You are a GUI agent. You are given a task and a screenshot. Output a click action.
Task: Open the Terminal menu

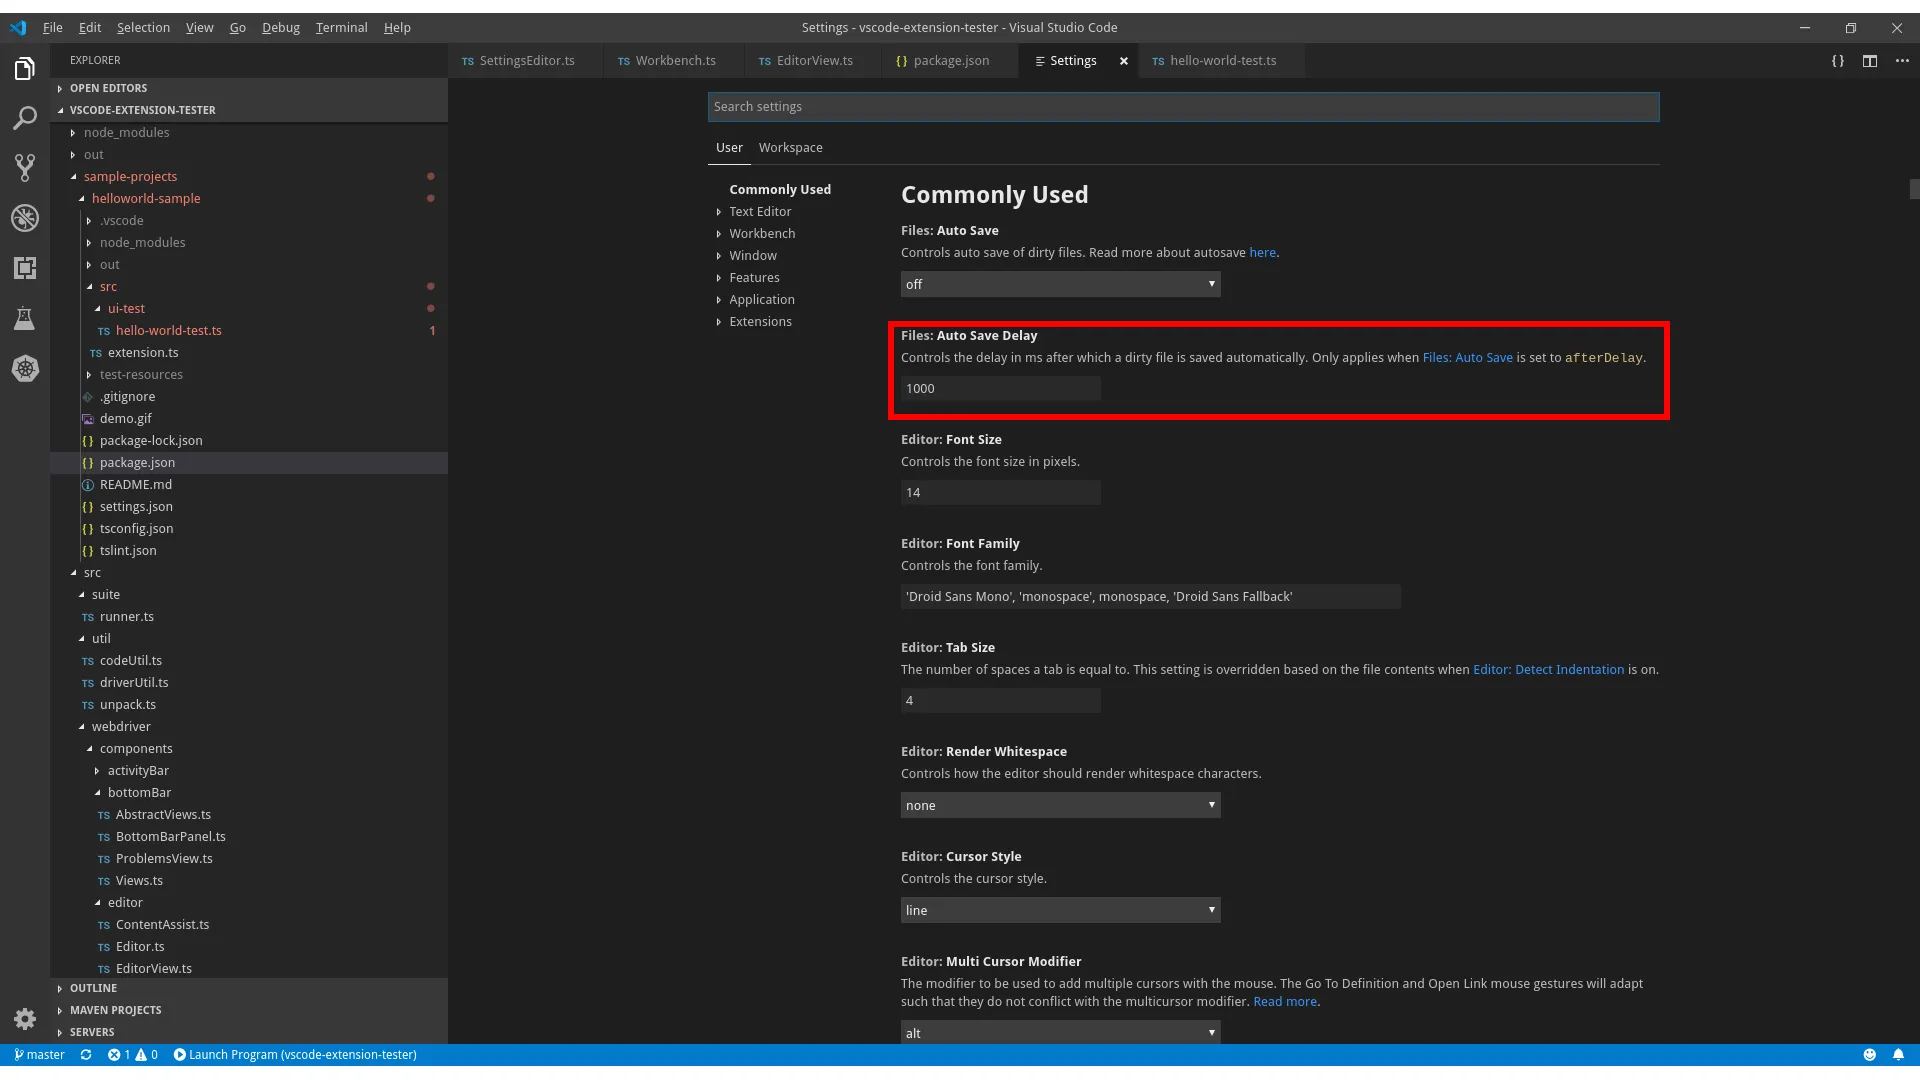tap(341, 28)
